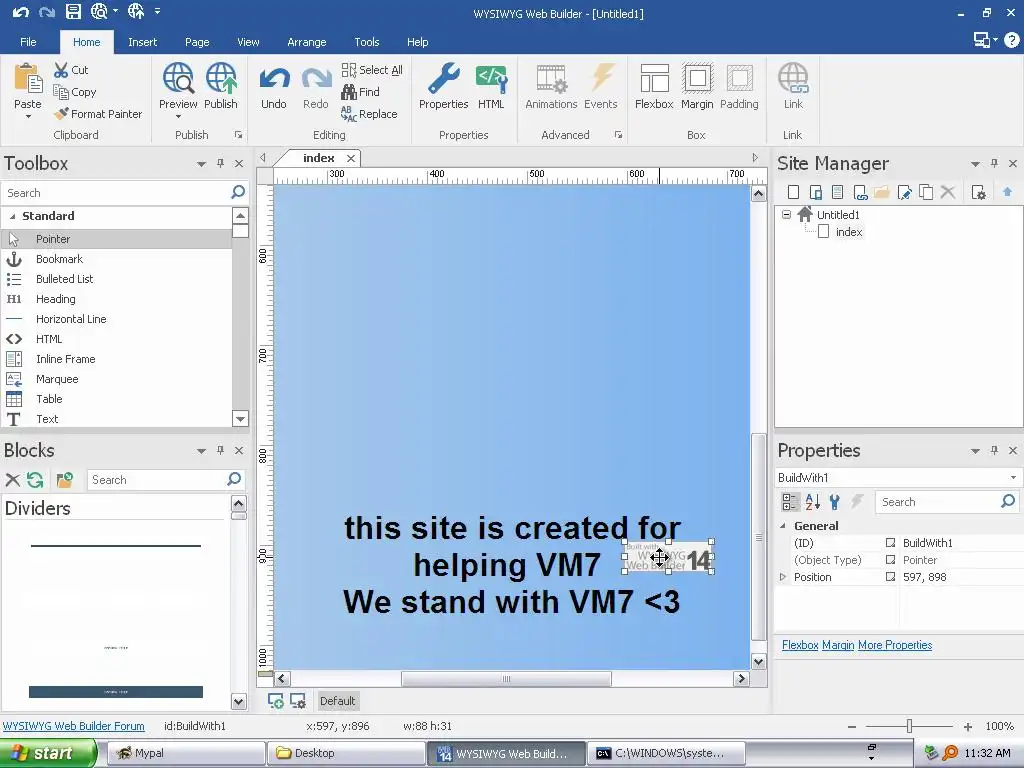Switch to the Arrange ribbon tab
The image size is (1024, 768).
tap(306, 42)
